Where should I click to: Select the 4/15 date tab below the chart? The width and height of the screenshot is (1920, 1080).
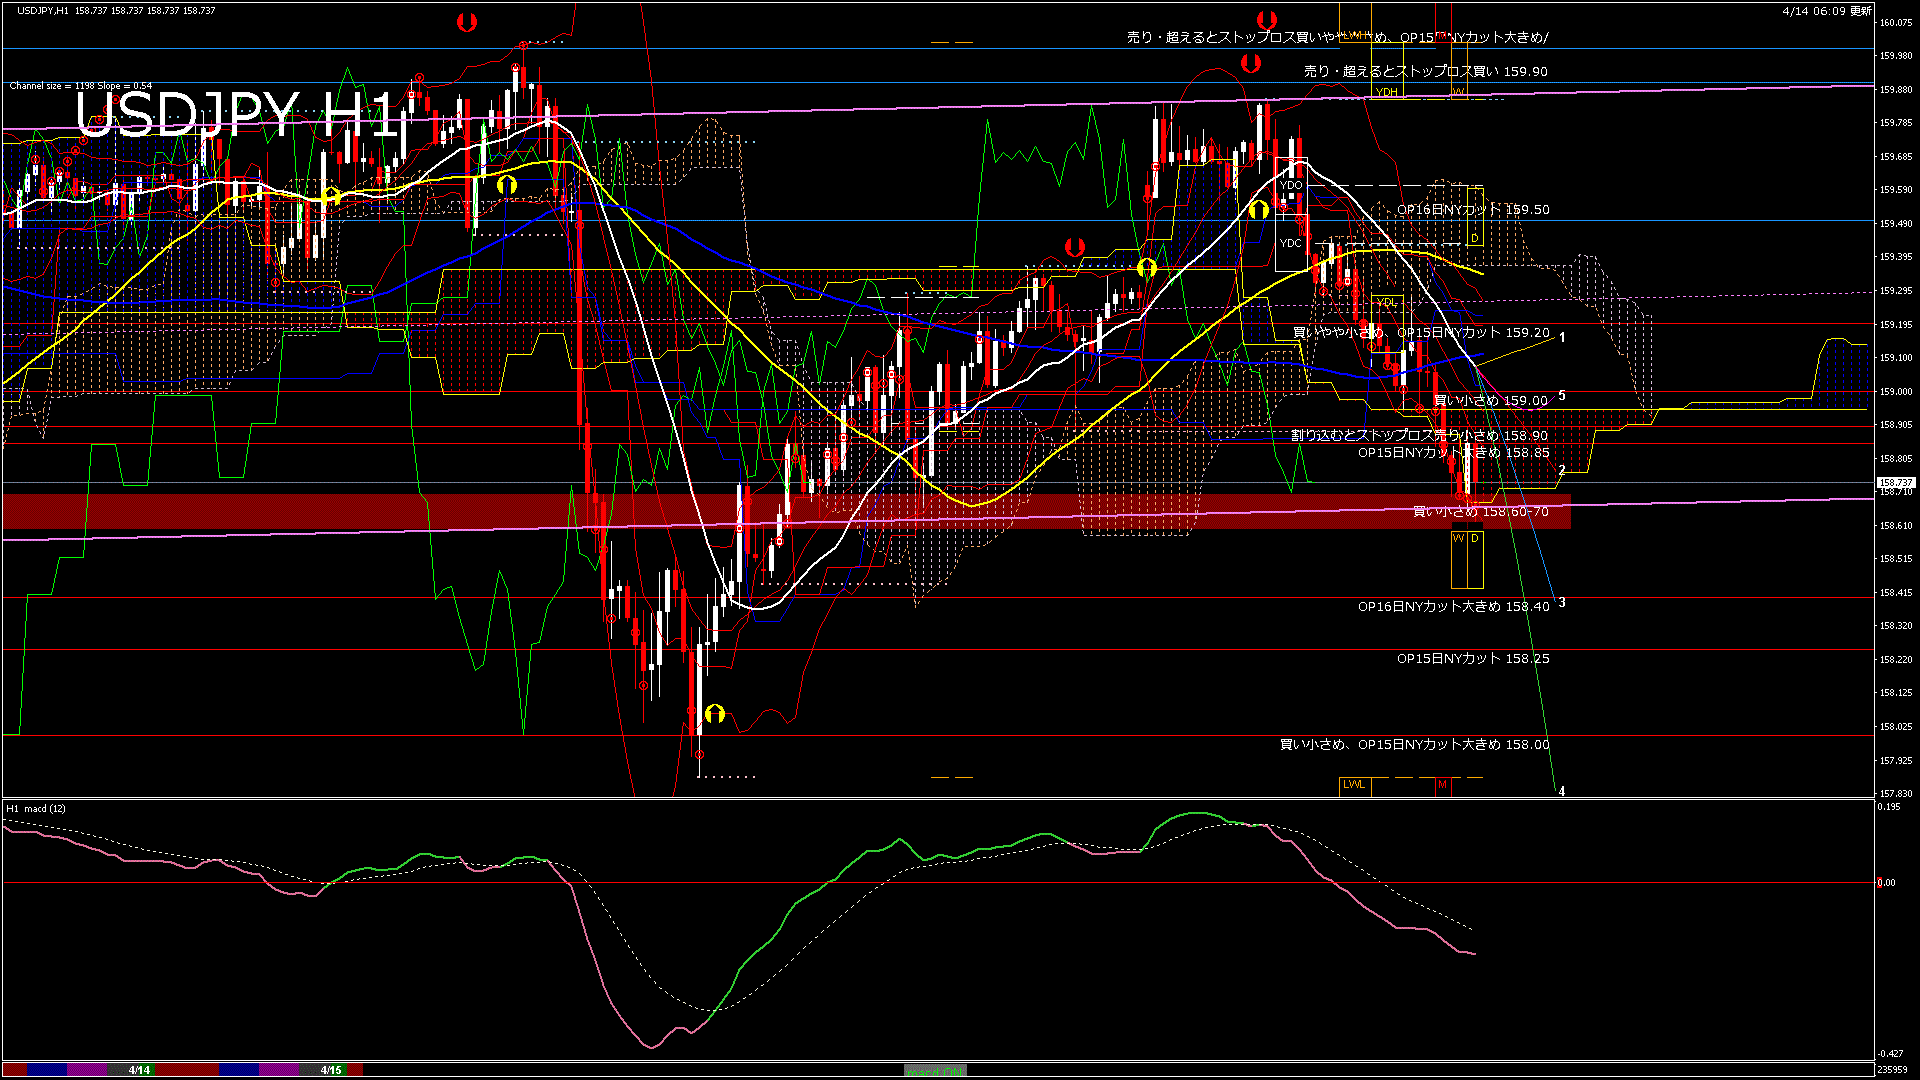click(330, 1069)
